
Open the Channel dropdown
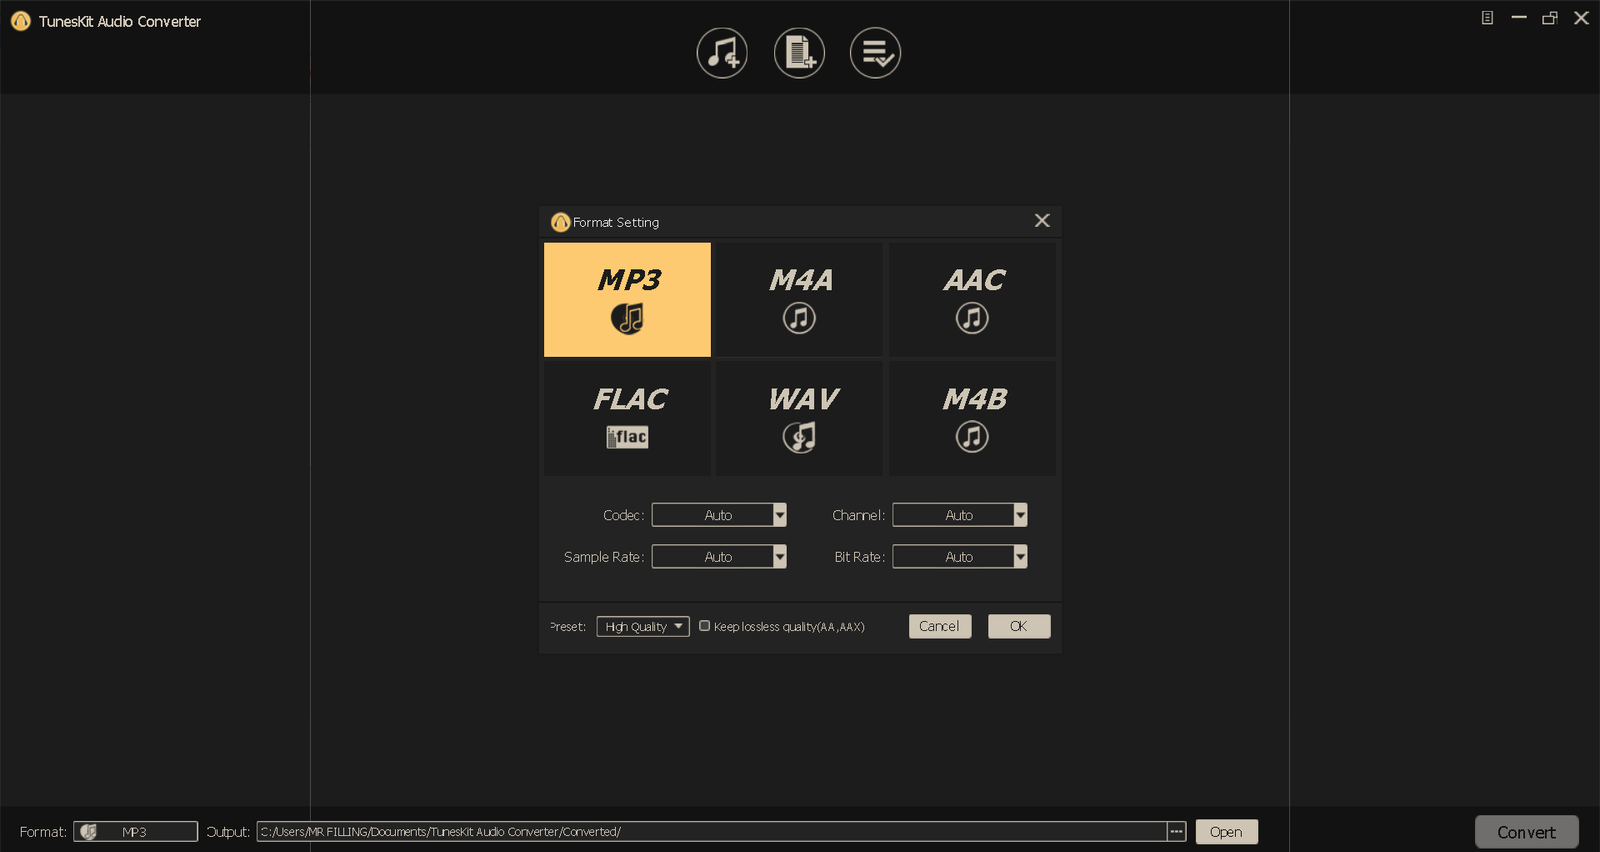point(960,515)
